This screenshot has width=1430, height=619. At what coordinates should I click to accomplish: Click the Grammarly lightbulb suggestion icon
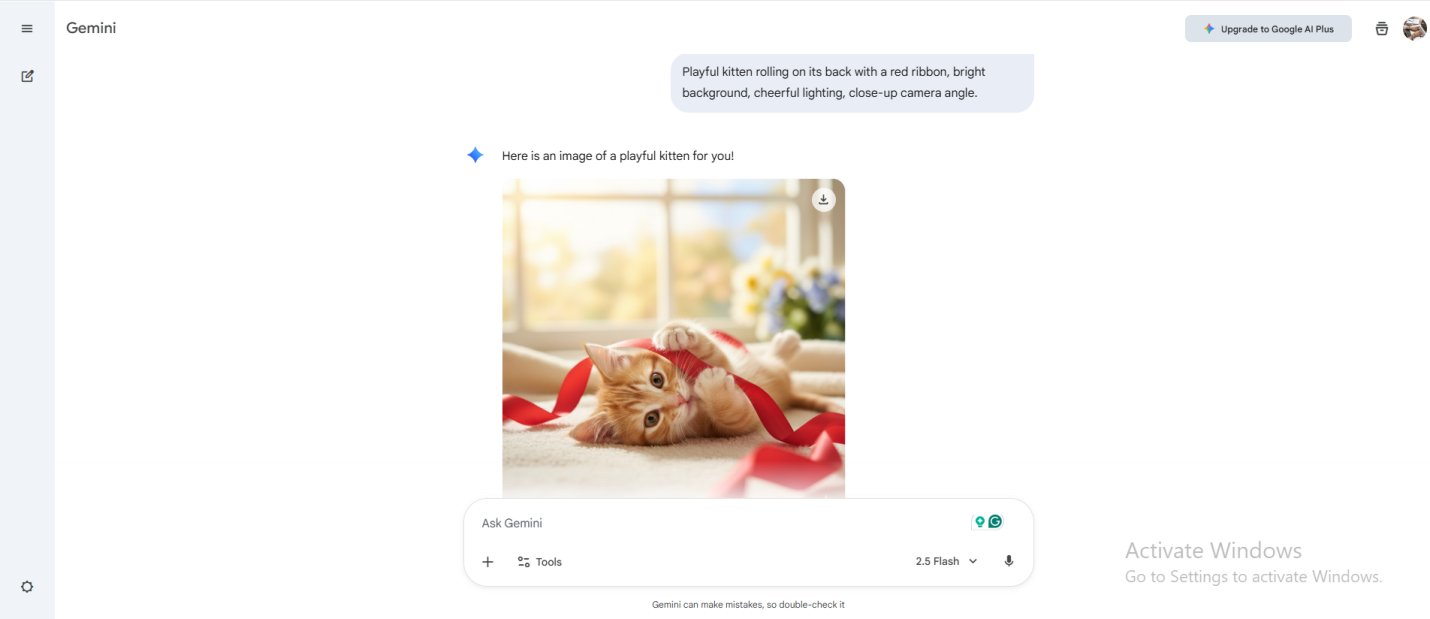tap(980, 522)
